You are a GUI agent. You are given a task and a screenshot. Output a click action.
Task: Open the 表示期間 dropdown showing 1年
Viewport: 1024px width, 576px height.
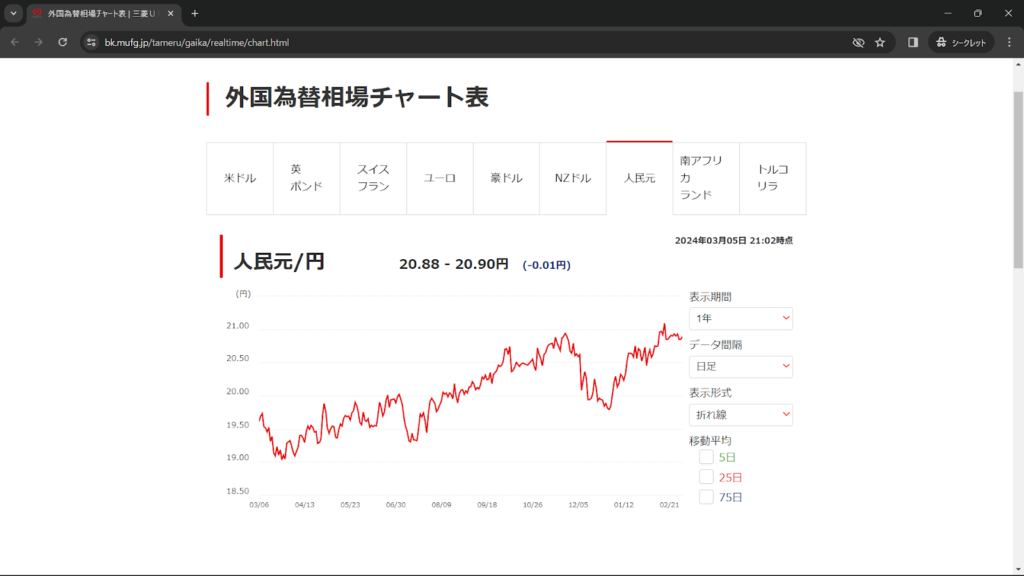pyautogui.click(x=740, y=319)
